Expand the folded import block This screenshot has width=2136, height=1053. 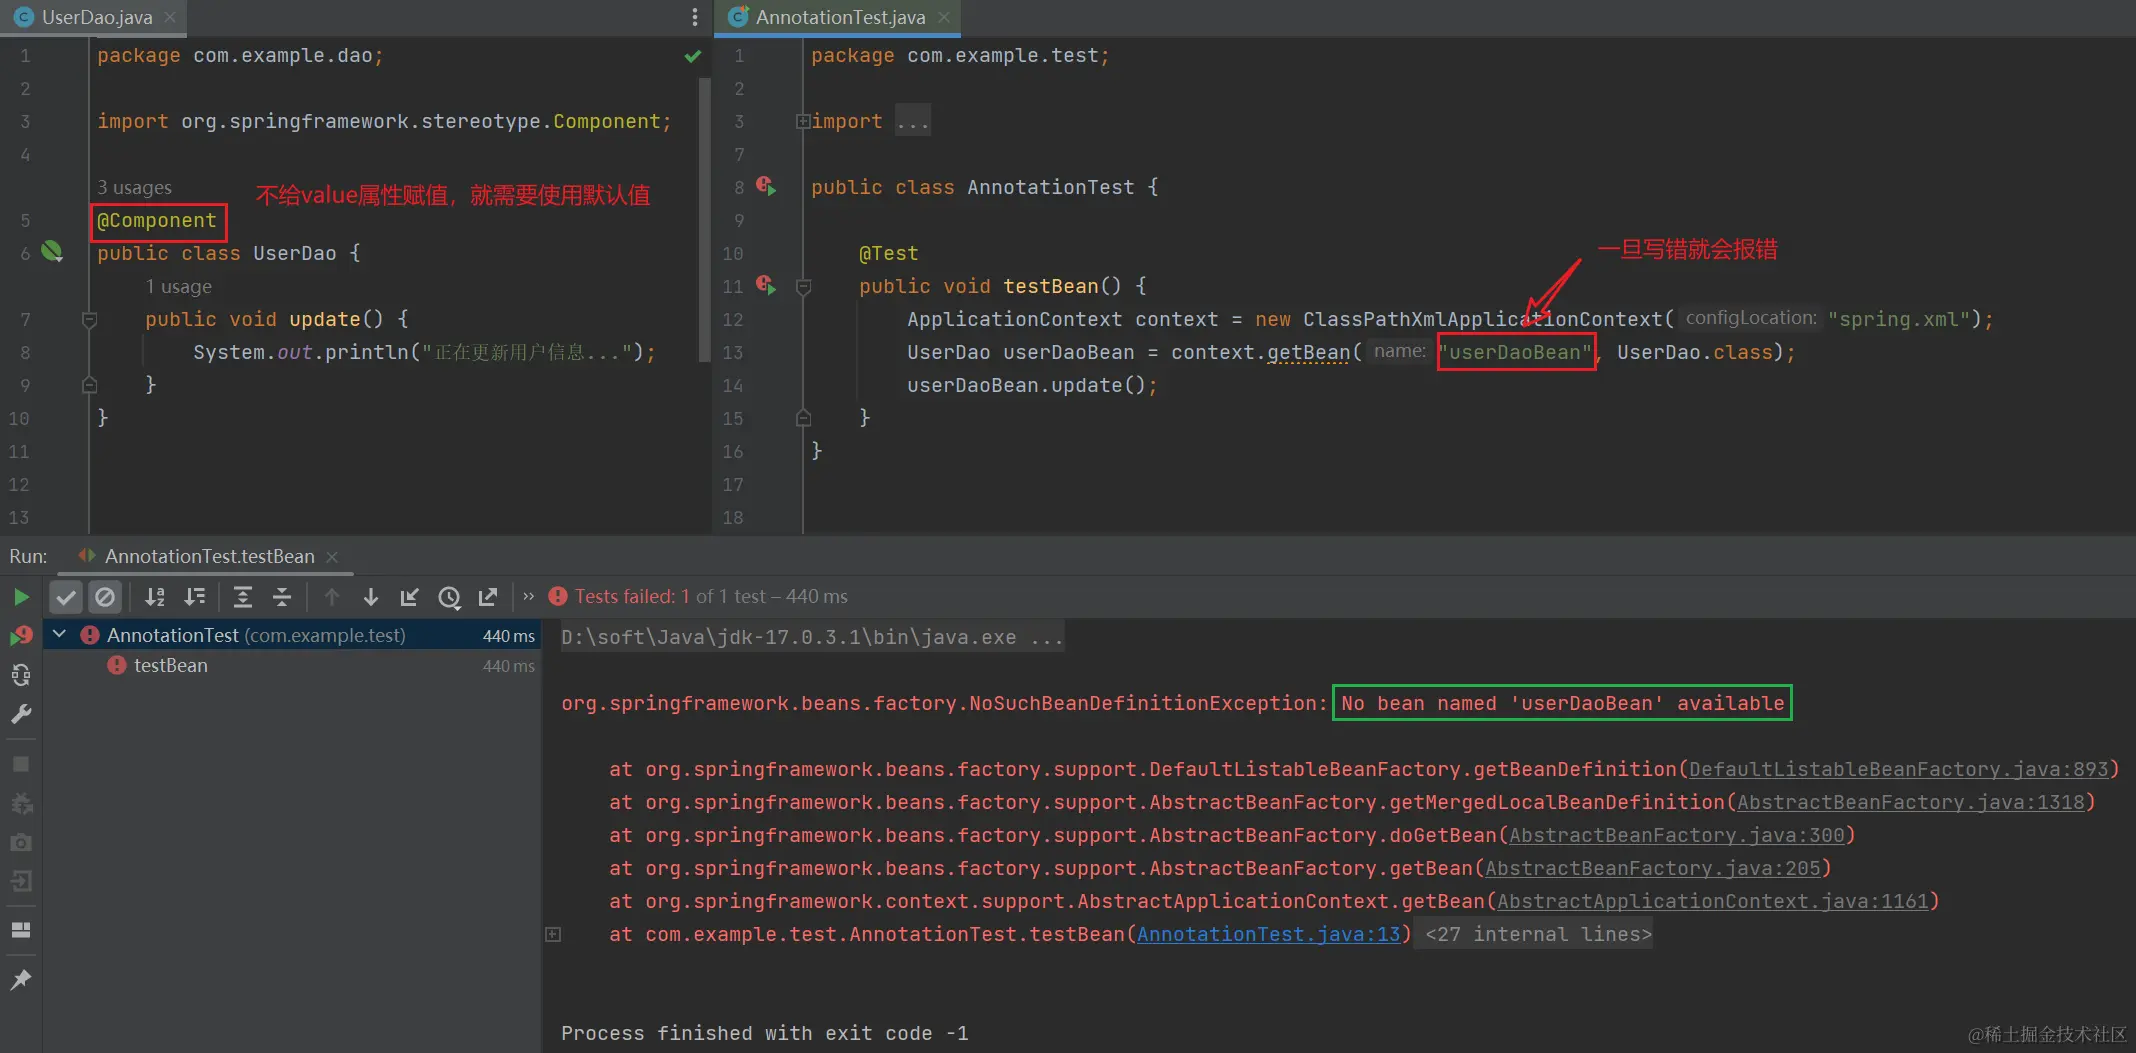pos(803,121)
